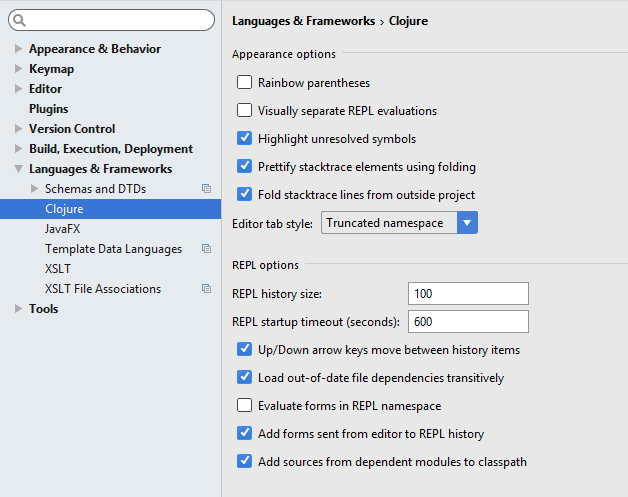Click the search magnifier icon

(20, 20)
